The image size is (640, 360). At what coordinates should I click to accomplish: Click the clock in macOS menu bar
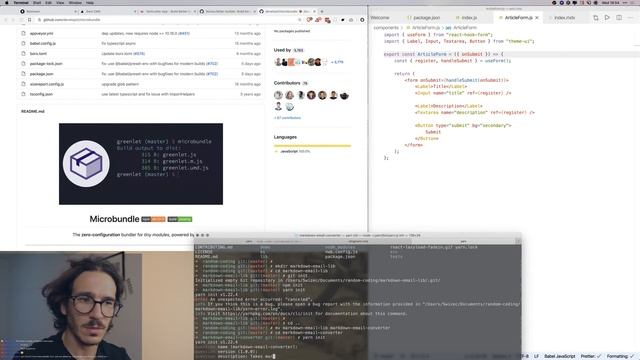click(x=611, y=2)
